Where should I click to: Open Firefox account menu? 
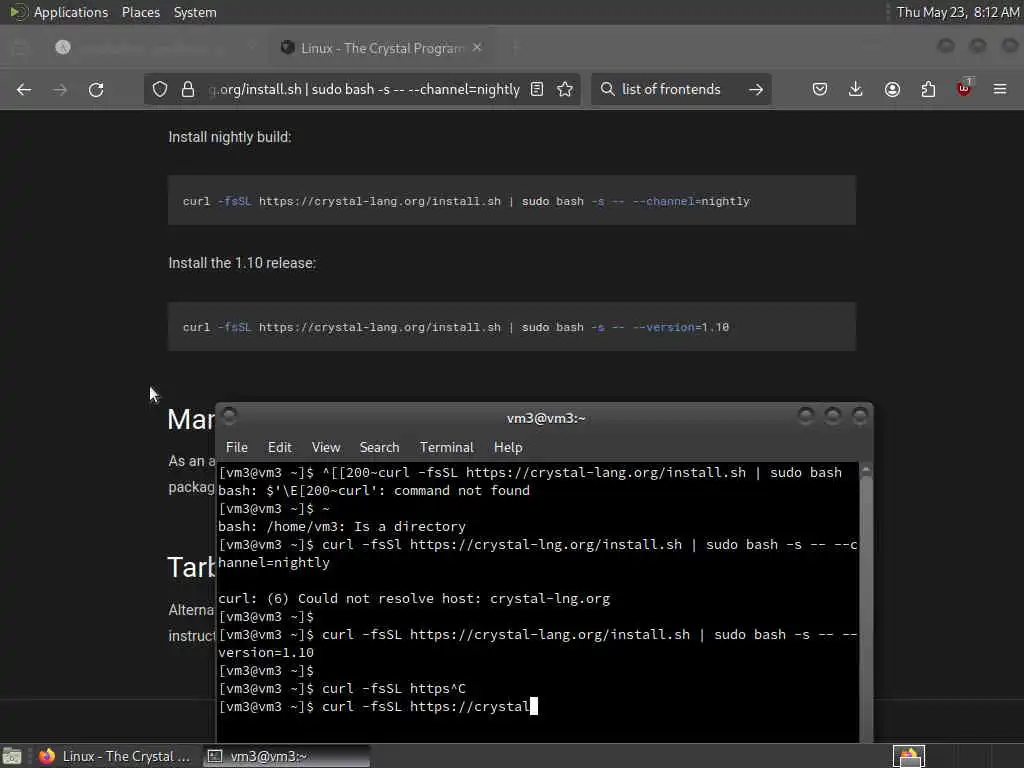892,89
